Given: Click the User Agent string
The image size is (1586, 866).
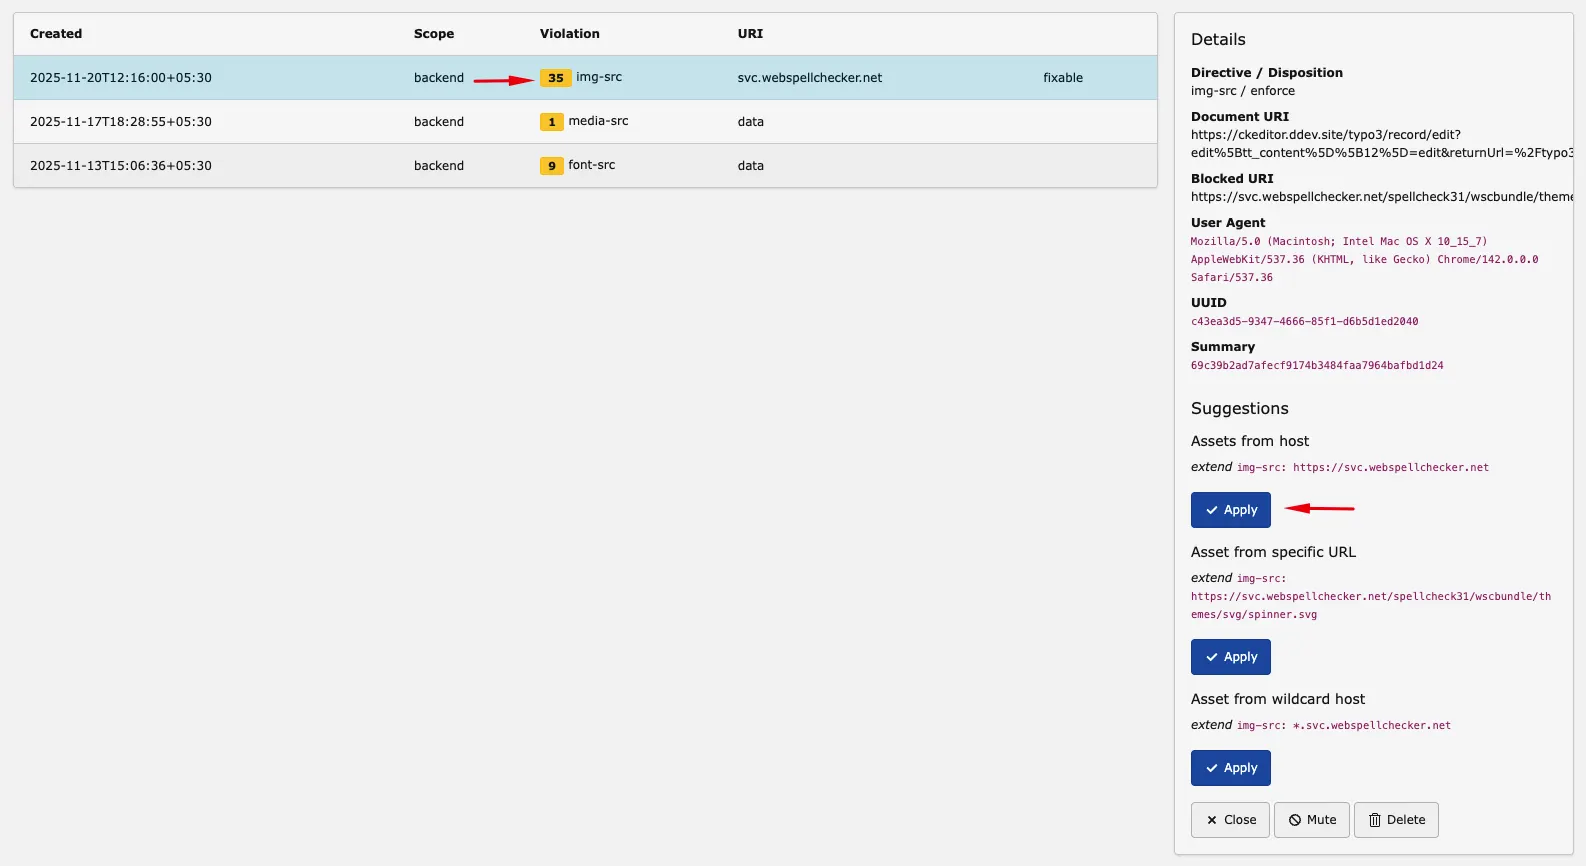Looking at the screenshot, I should [x=1364, y=260].
